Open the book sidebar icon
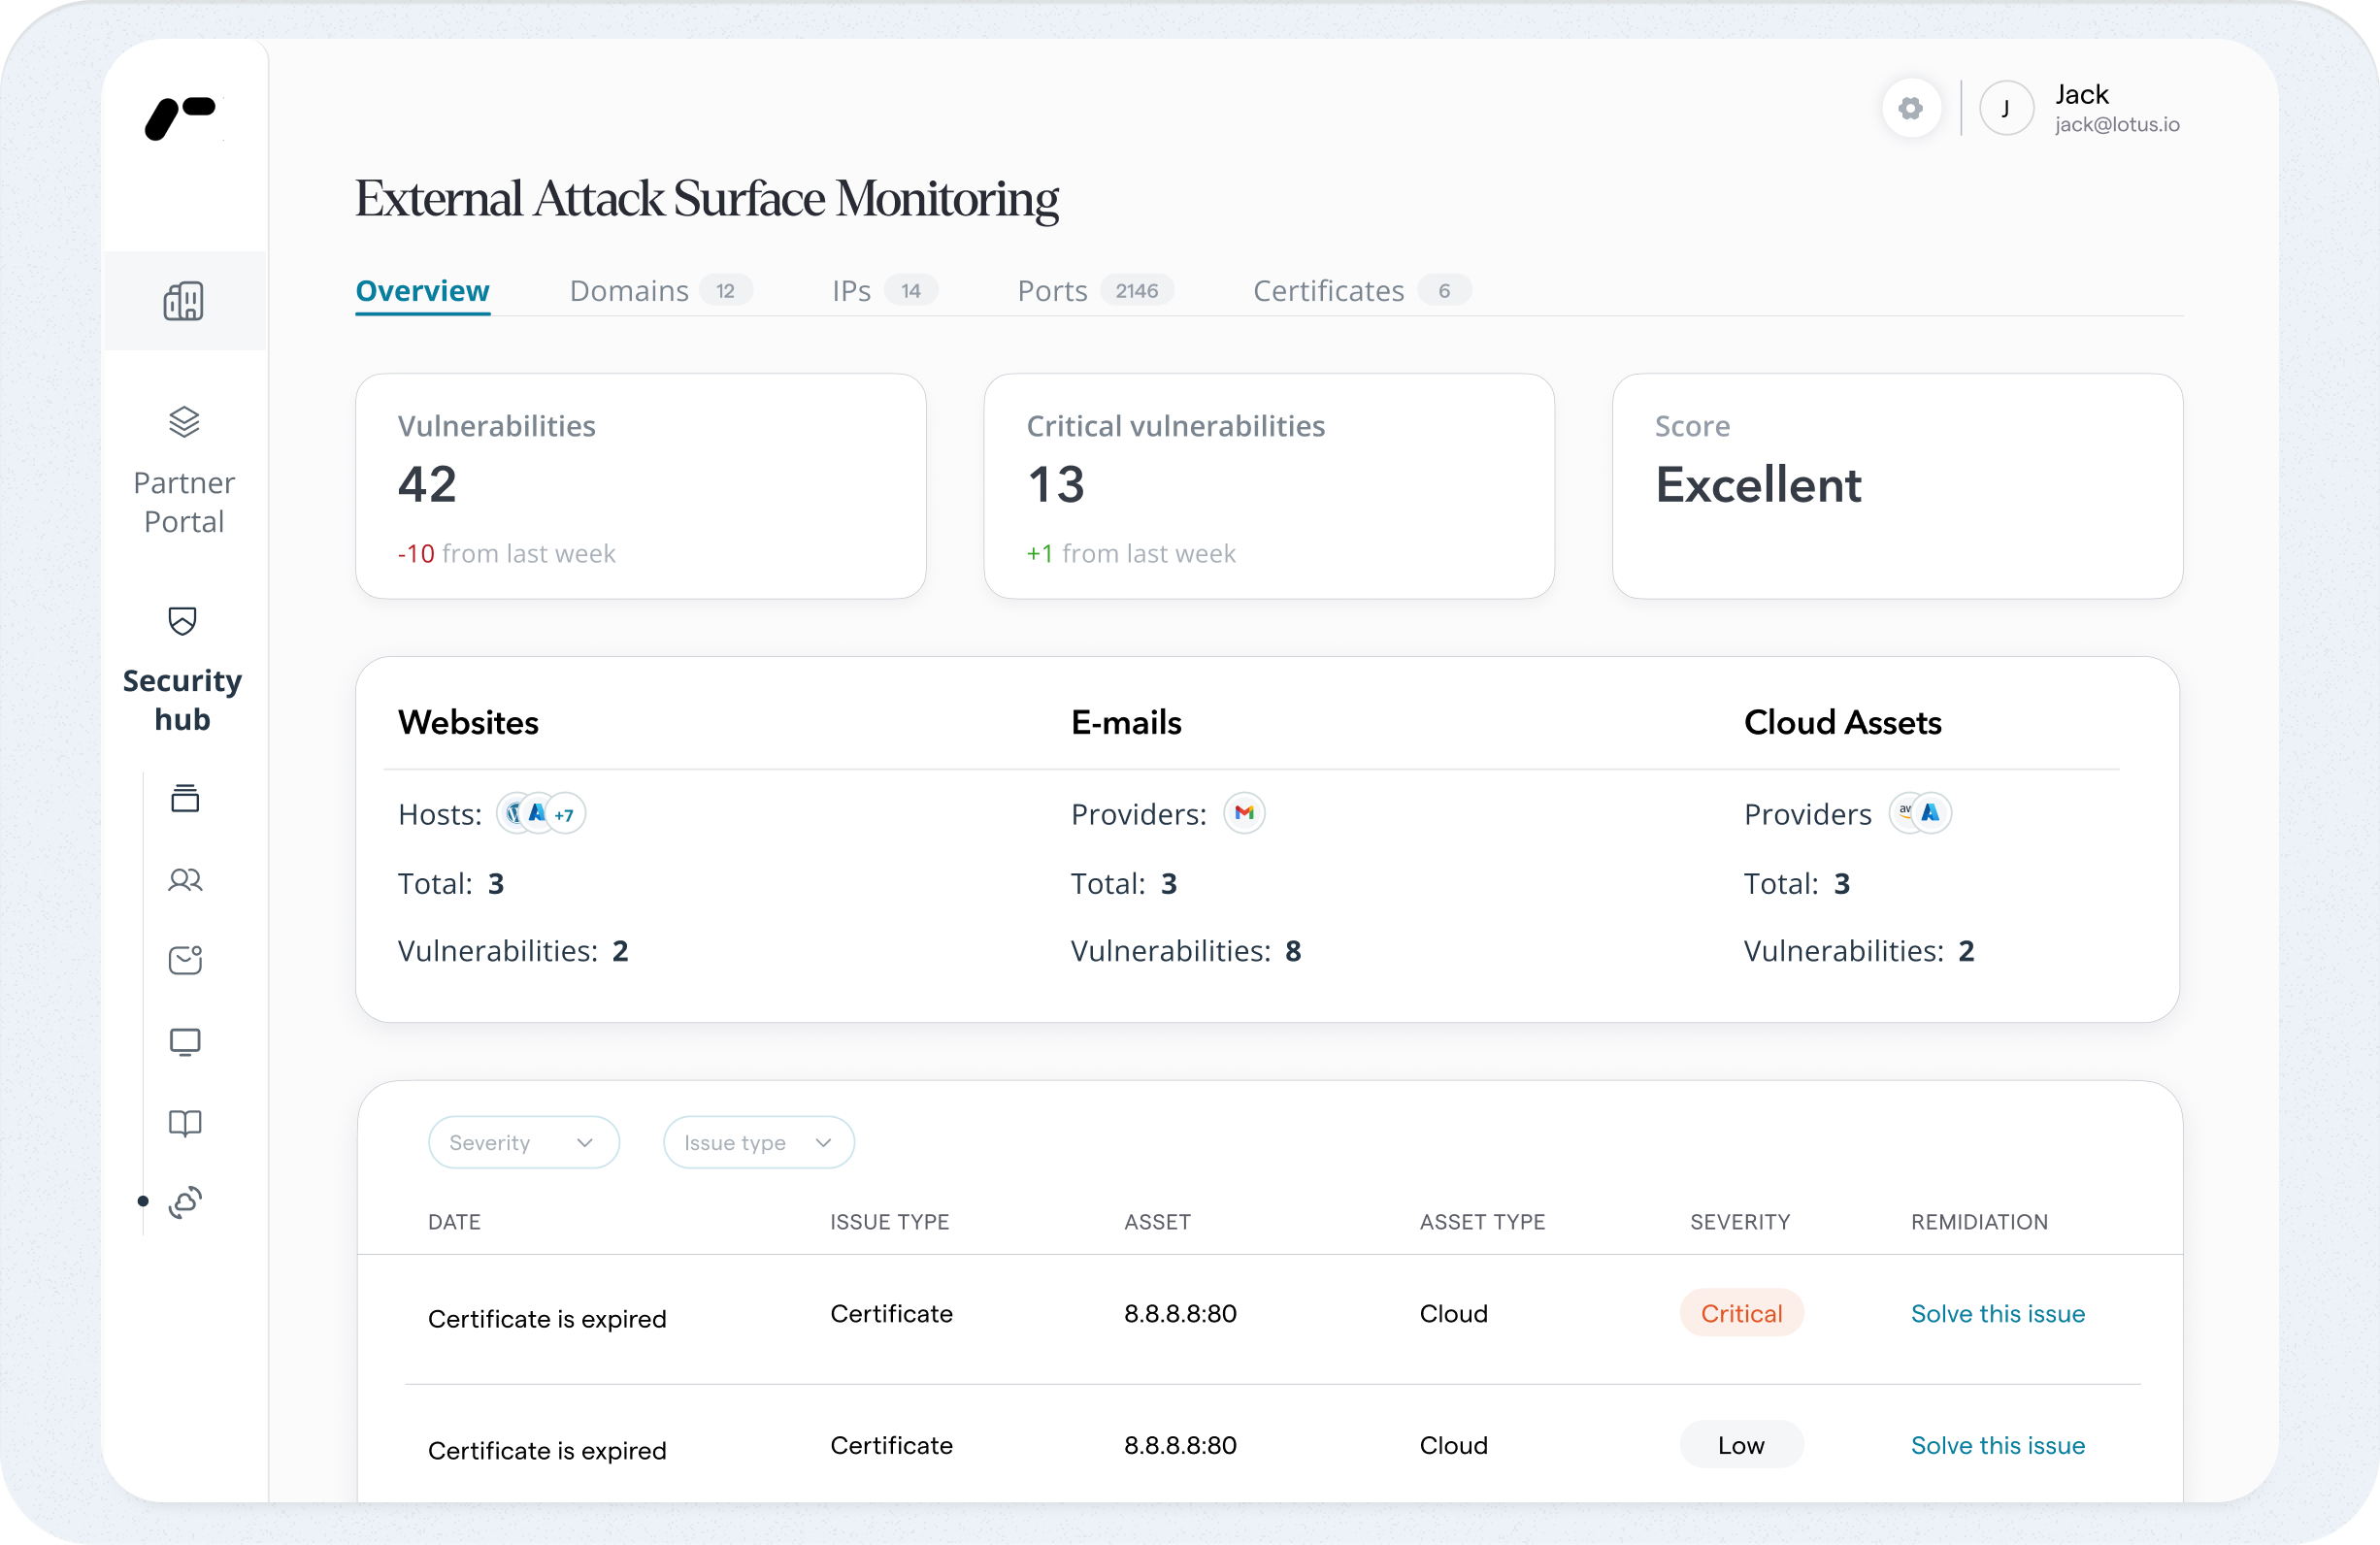 (x=185, y=1123)
